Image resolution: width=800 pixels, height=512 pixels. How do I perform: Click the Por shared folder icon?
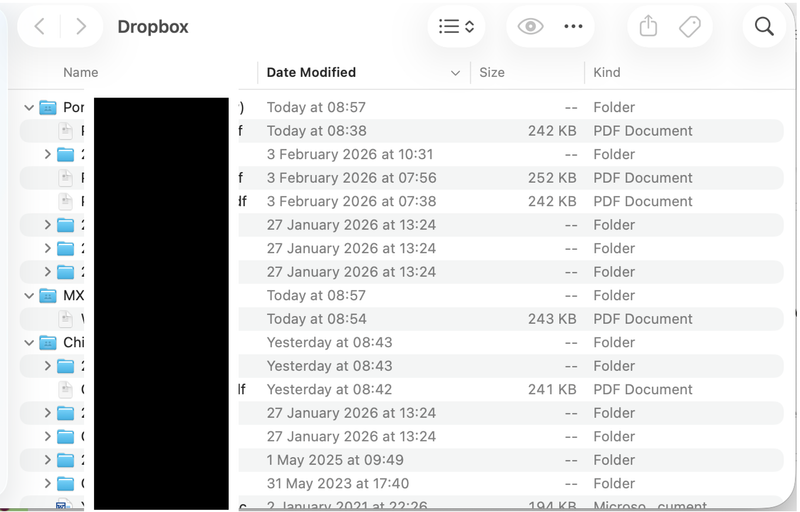point(47,107)
